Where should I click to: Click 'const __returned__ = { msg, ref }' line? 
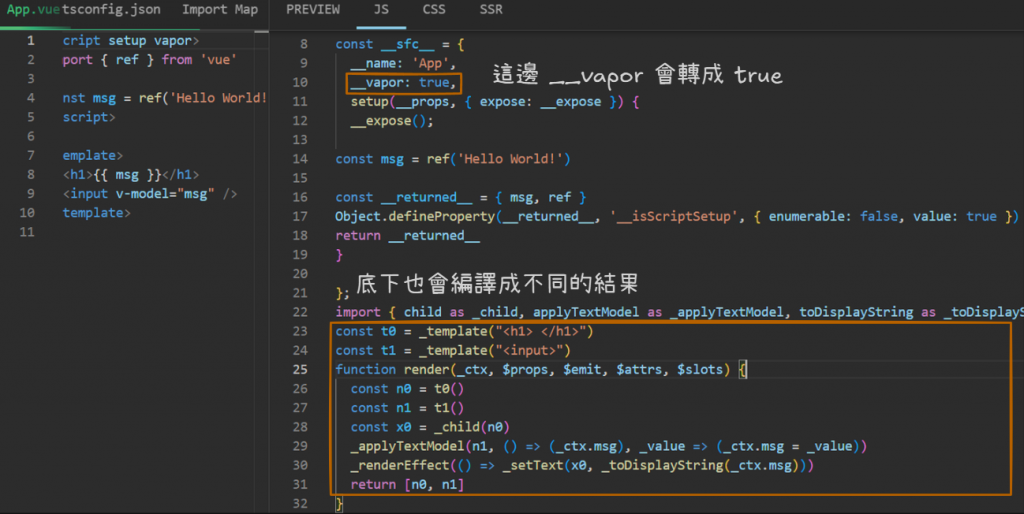click(460, 197)
